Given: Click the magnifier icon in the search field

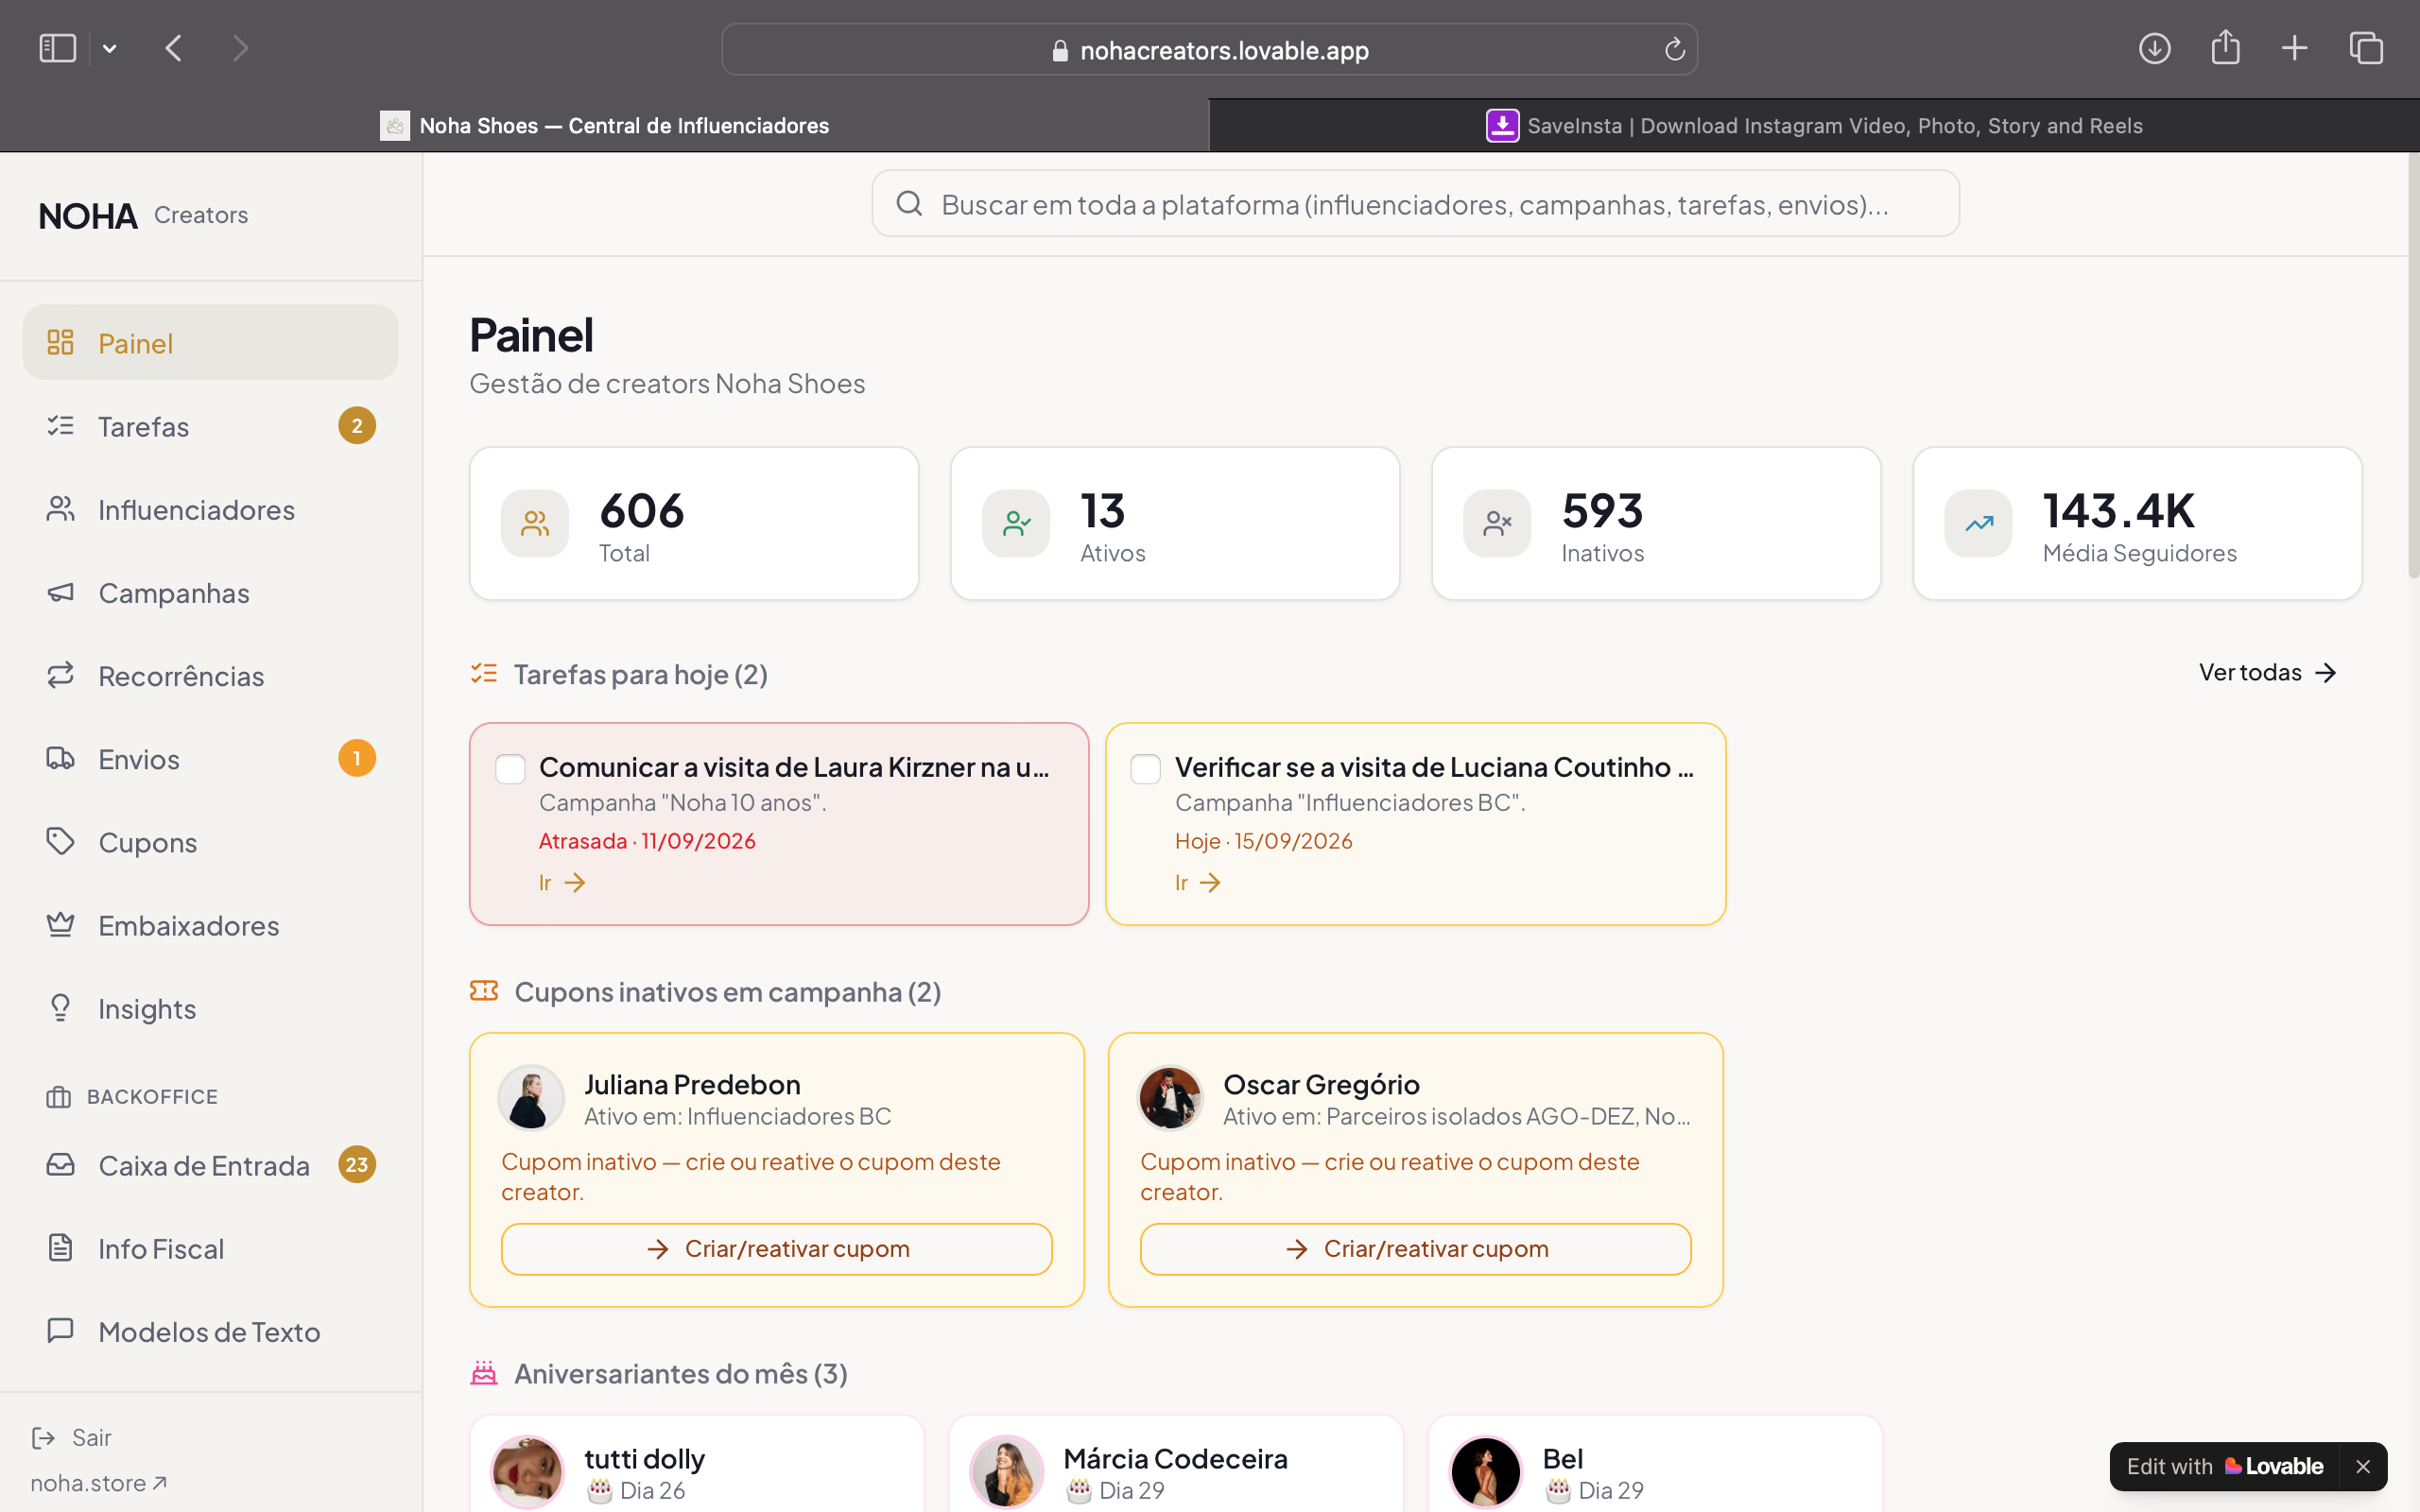Looking at the screenshot, I should pyautogui.click(x=909, y=203).
